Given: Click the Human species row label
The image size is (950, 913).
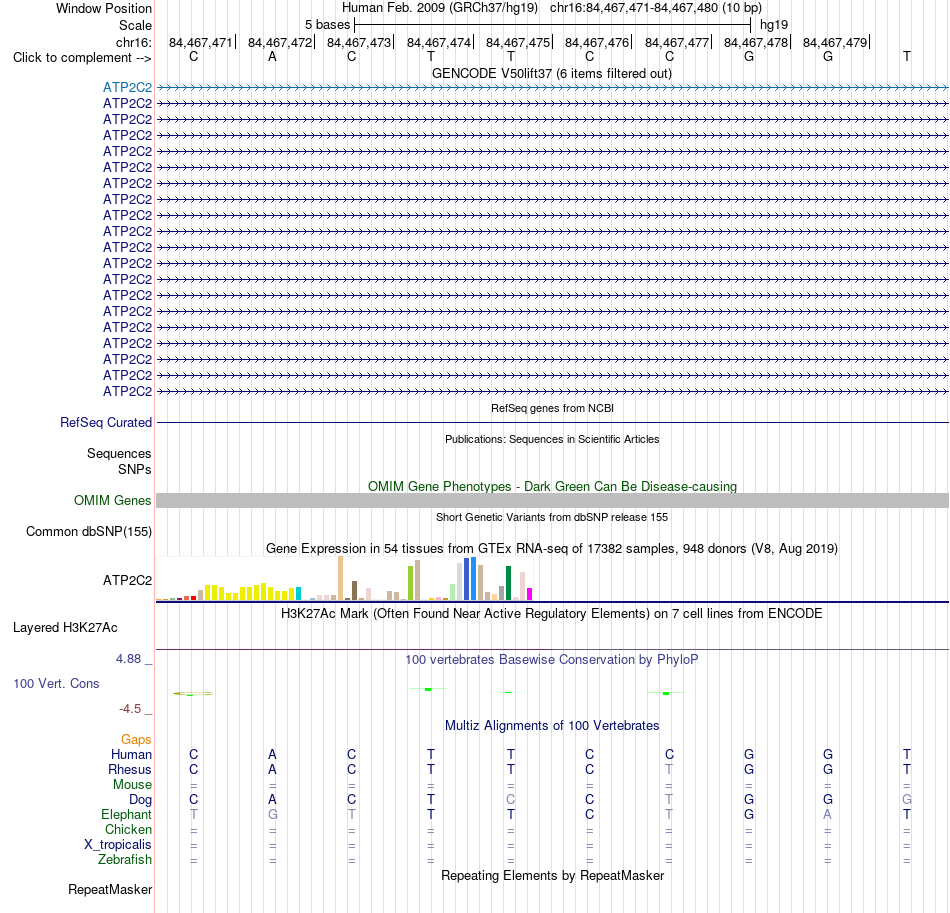Looking at the screenshot, I should point(131,754).
